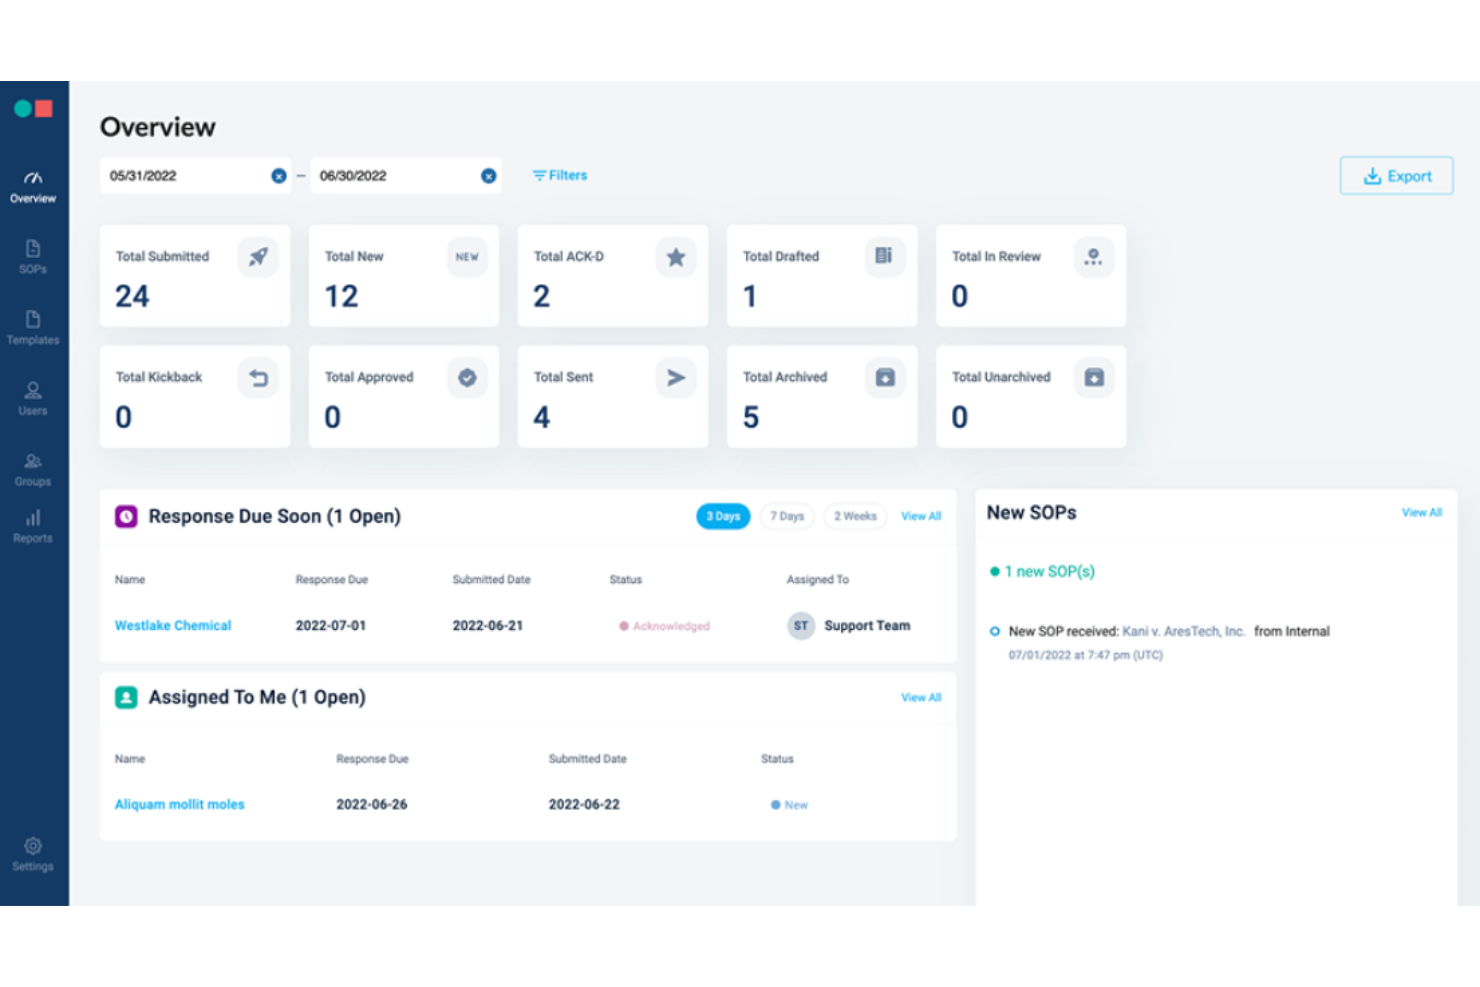Click the New status of Aliquam mollit moles

[x=789, y=805]
